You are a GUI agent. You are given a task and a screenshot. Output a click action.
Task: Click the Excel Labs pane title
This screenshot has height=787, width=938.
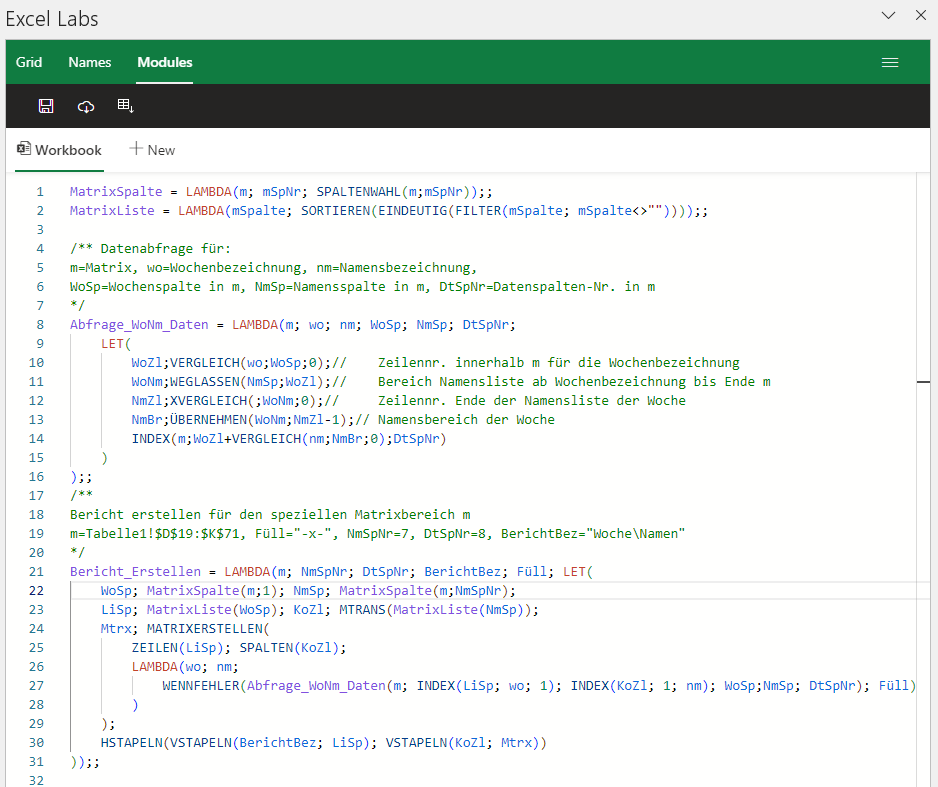[52, 19]
